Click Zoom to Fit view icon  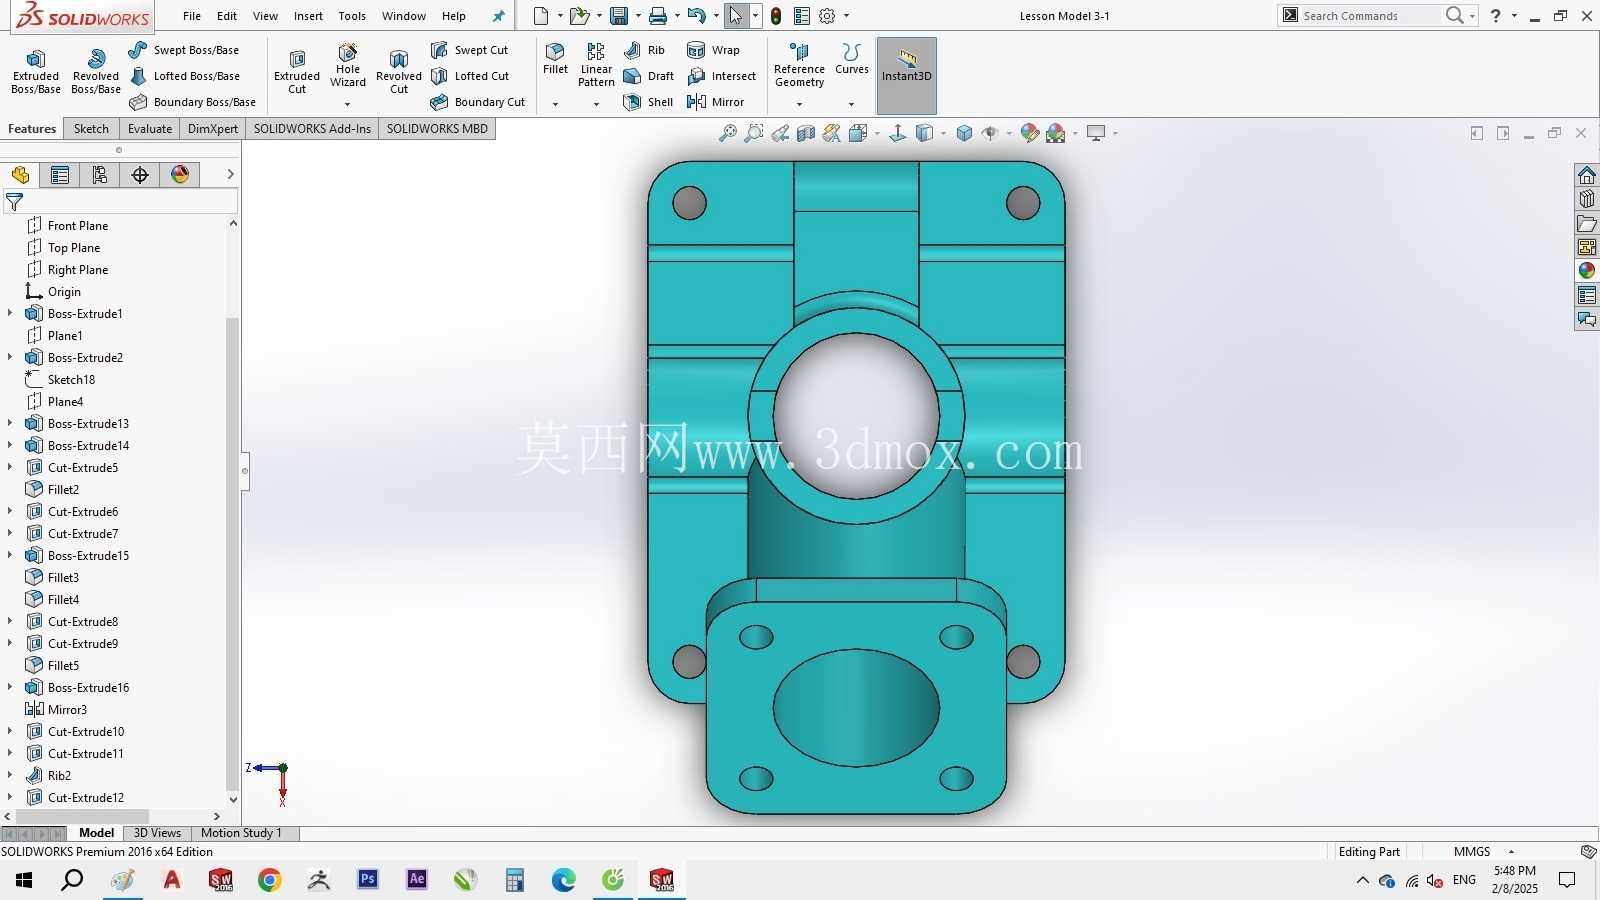point(728,133)
